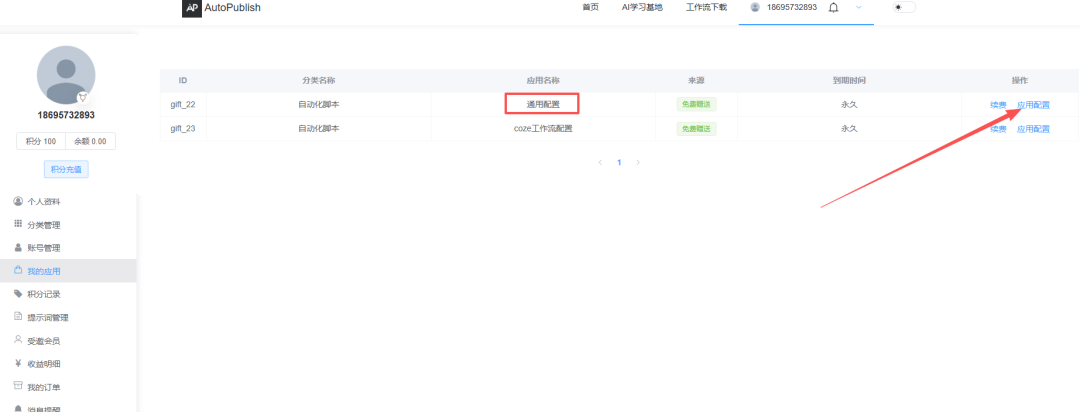
Task: Click the previous page arrow
Action: [600, 163]
